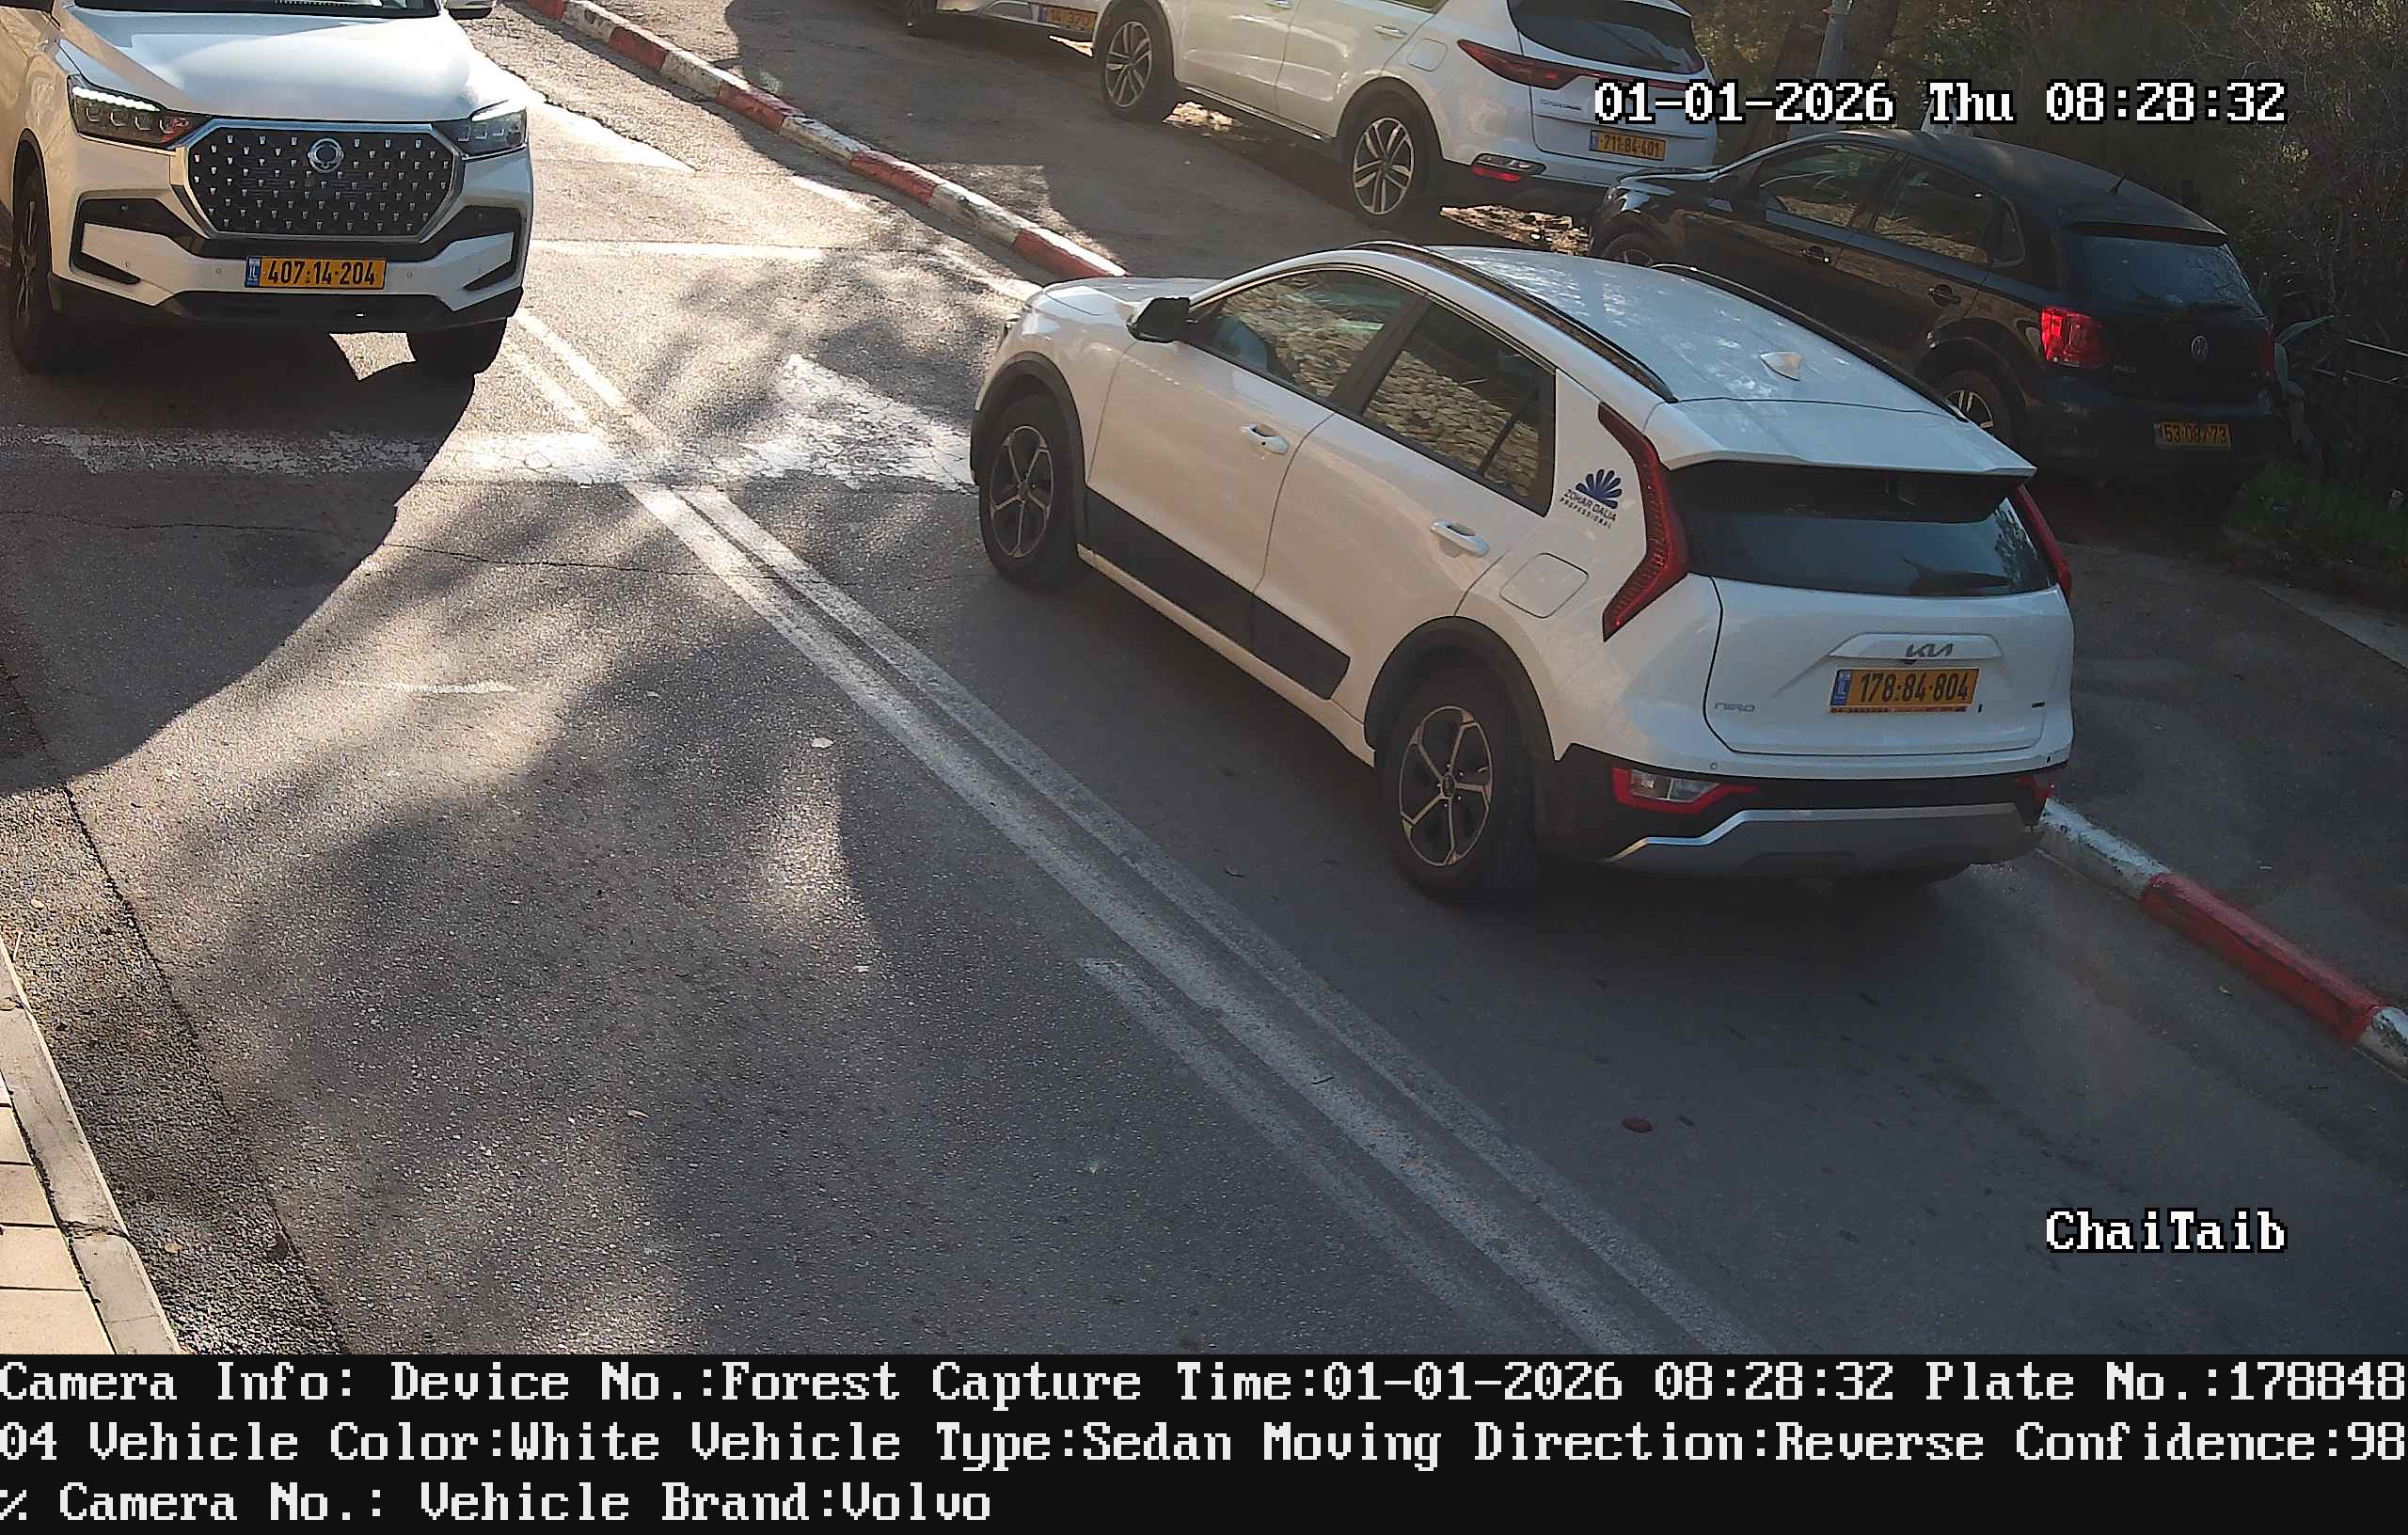2408x1535 pixels.
Task: Click the Vehicle Brand:Volvo text
Action: tap(705, 1503)
